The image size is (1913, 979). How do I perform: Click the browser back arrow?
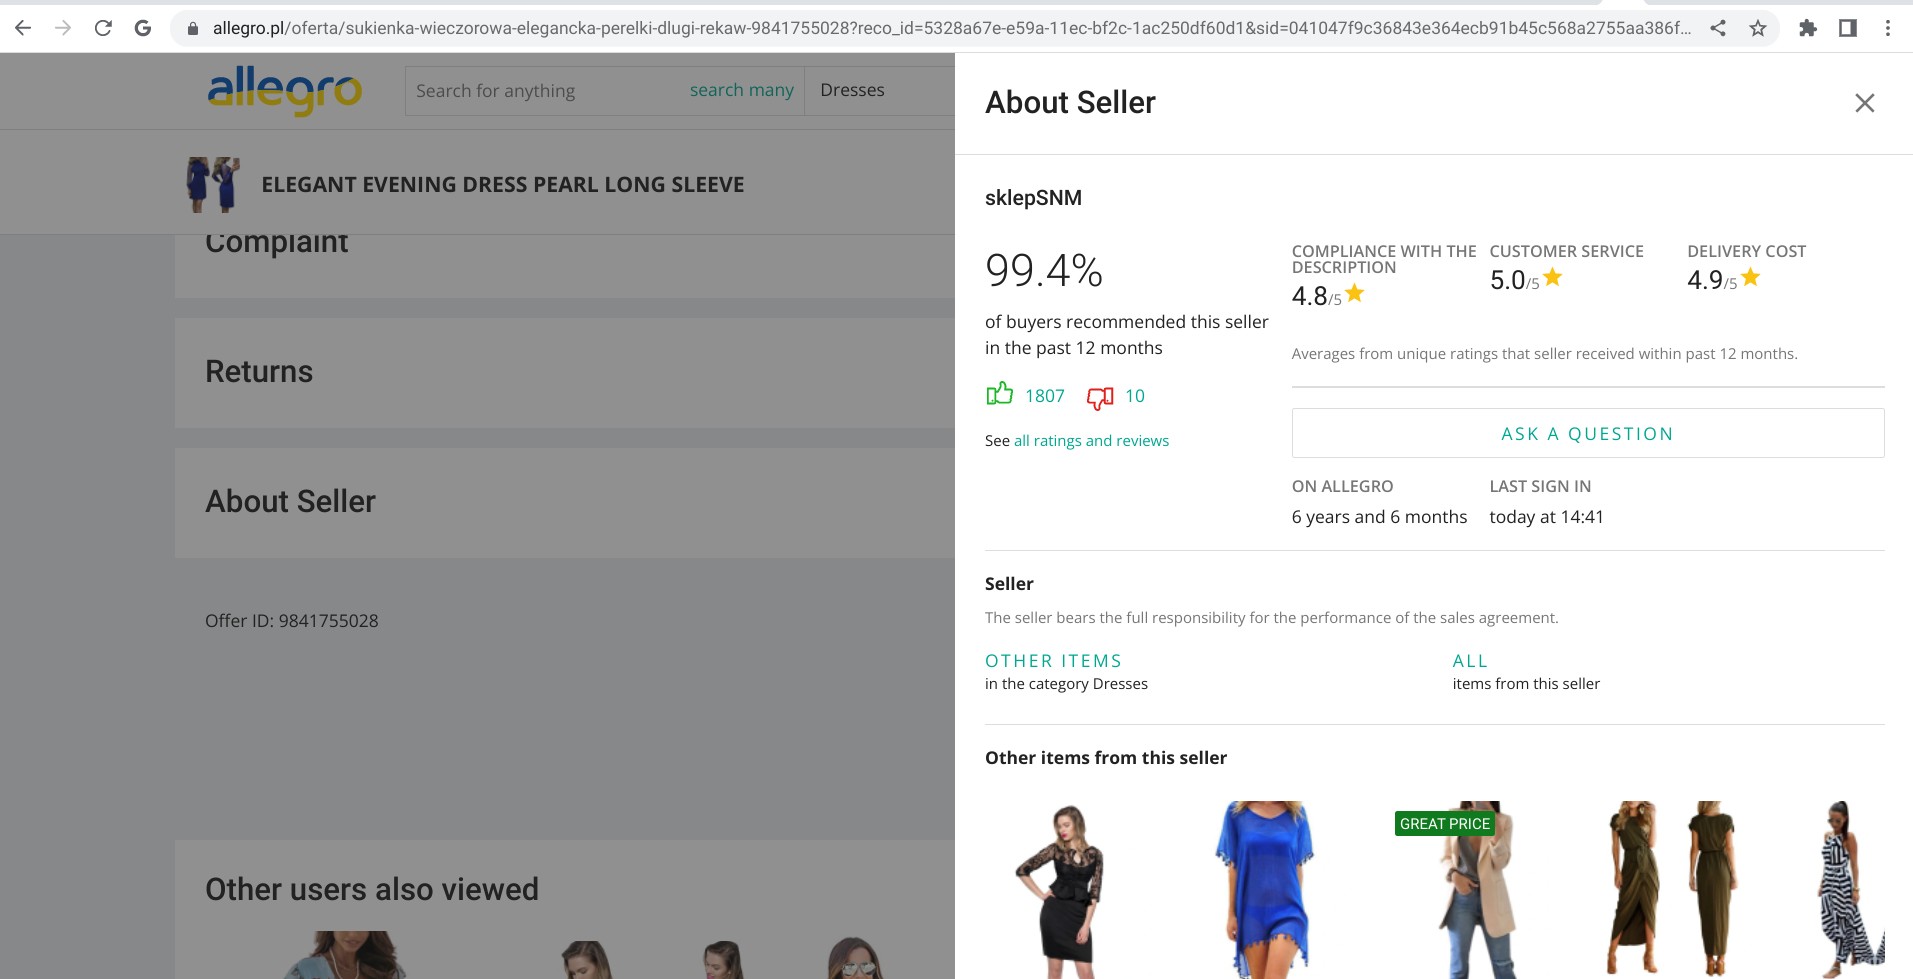point(23,28)
